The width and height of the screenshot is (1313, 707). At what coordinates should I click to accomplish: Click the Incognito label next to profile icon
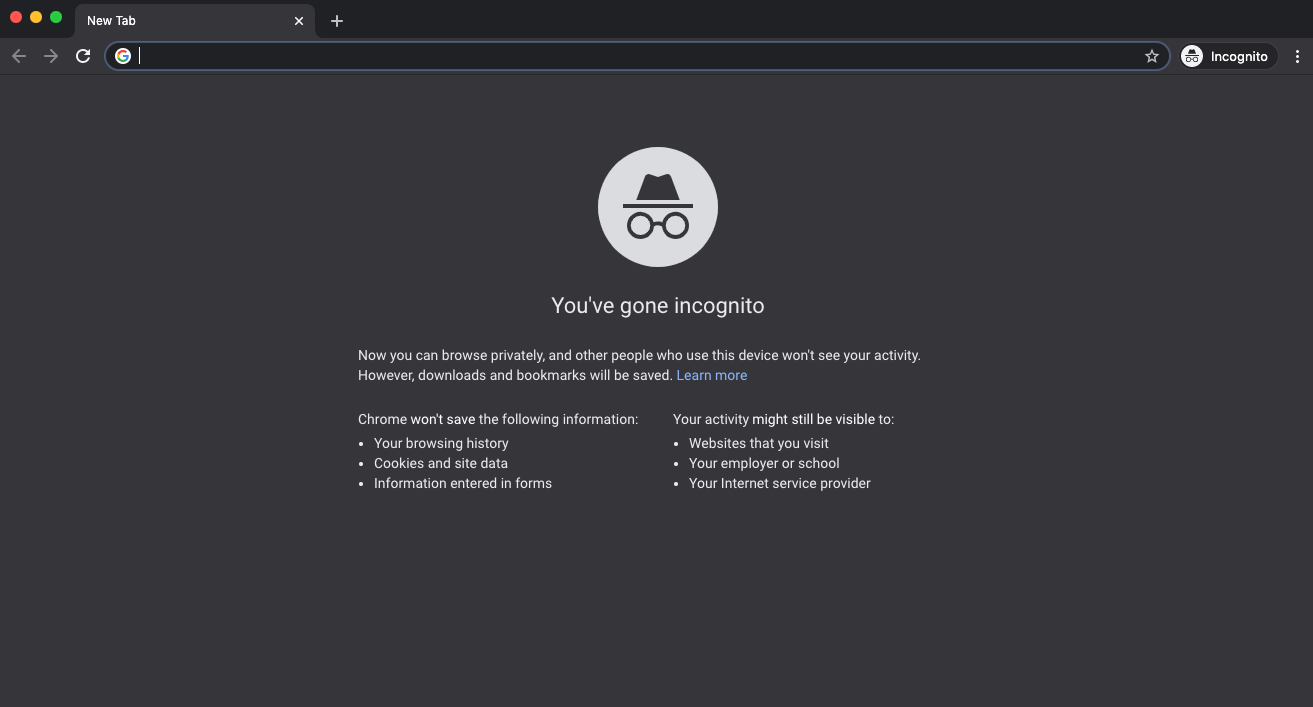pyautogui.click(x=1240, y=56)
